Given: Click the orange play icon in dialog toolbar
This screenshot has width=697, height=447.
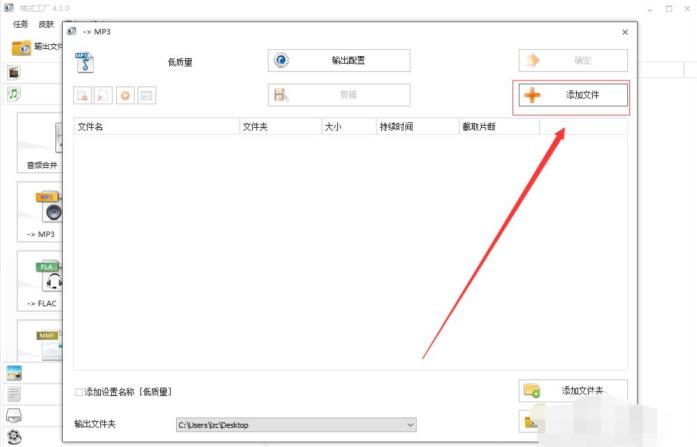Looking at the screenshot, I should [125, 96].
